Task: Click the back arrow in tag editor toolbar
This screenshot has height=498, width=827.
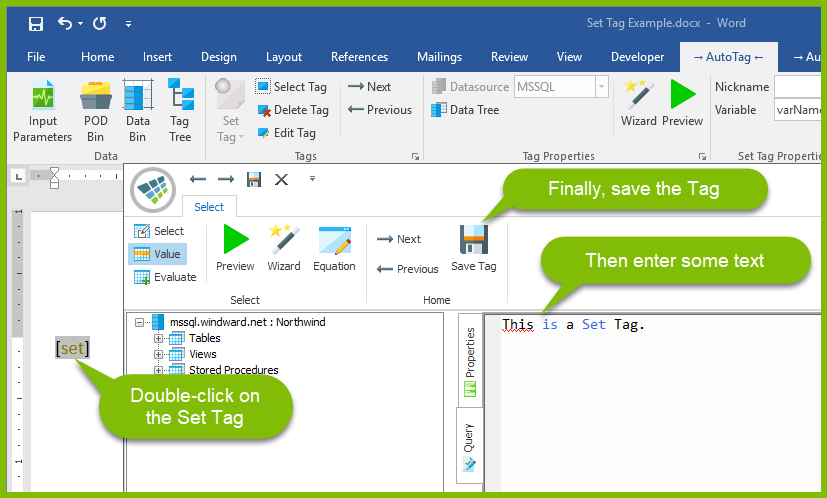Action: click(198, 179)
